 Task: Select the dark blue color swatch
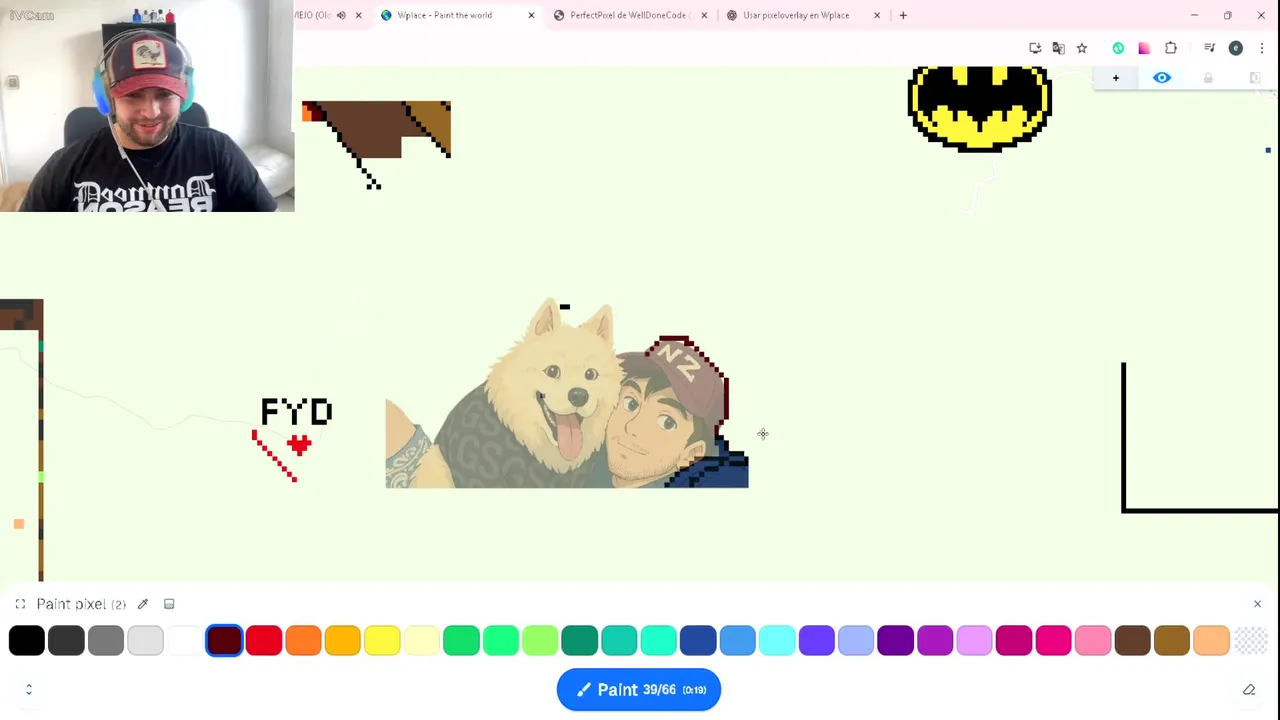tap(698, 640)
